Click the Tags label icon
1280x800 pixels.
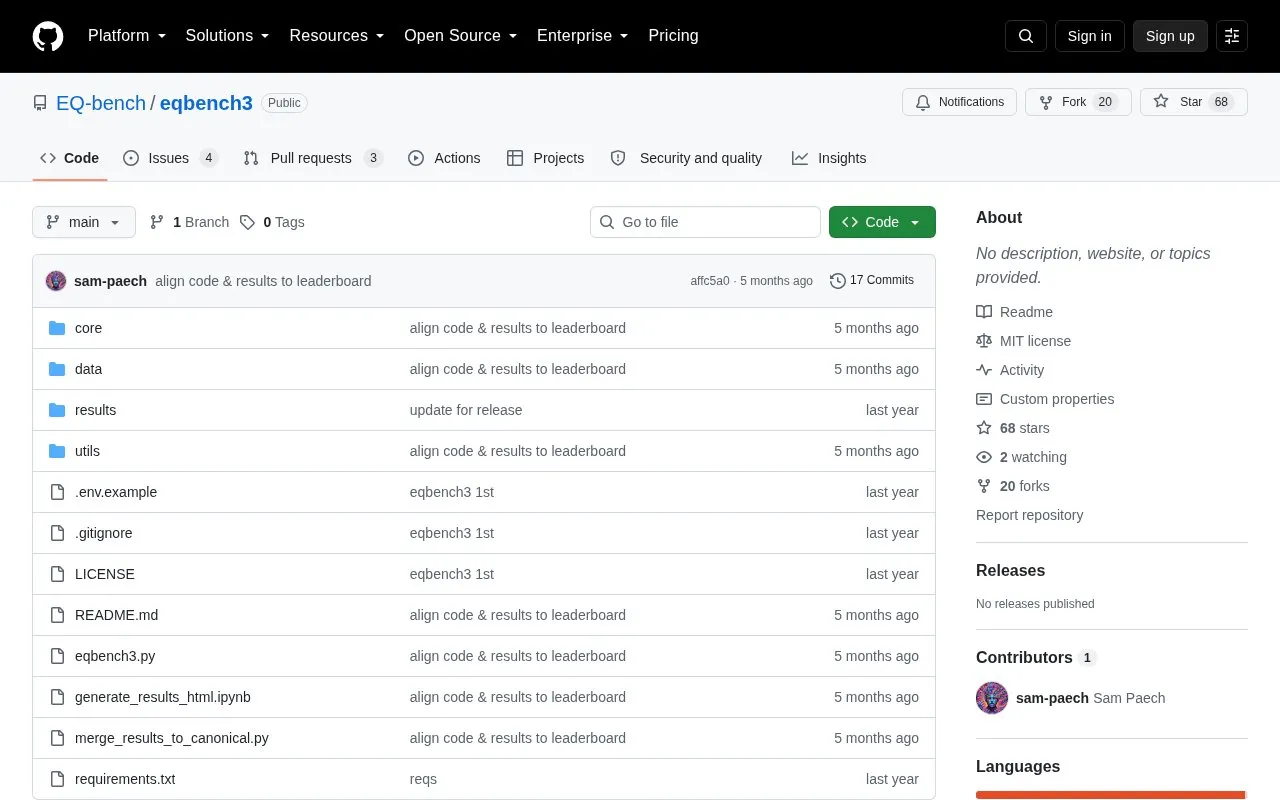247,222
